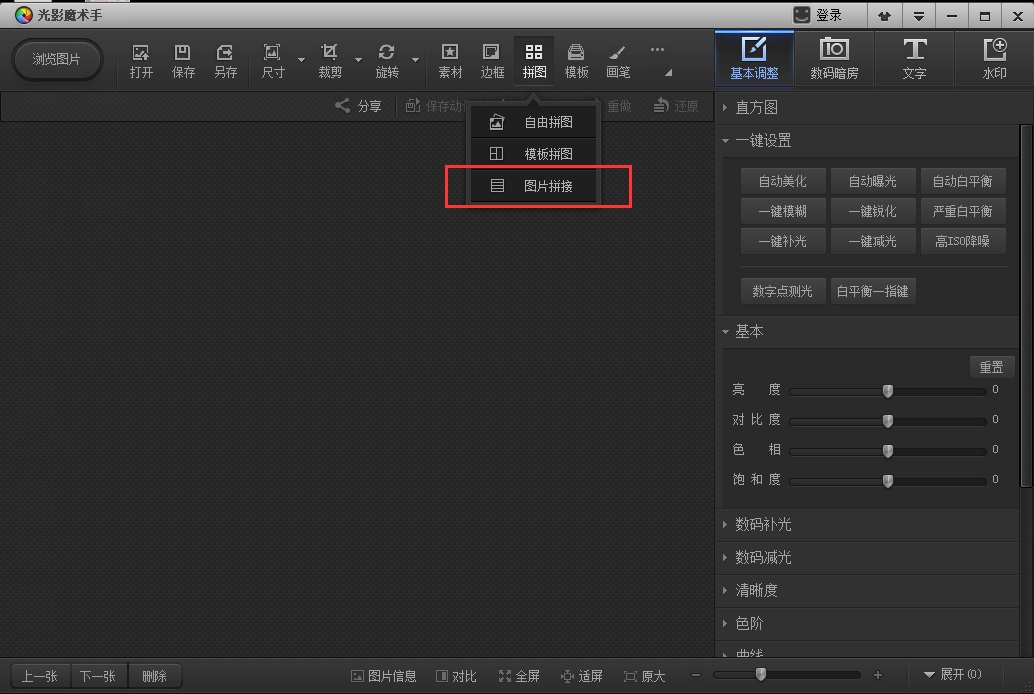This screenshot has height=694, width=1034.
Task: Open the 素材 (Materials) tool
Action: coord(450,60)
